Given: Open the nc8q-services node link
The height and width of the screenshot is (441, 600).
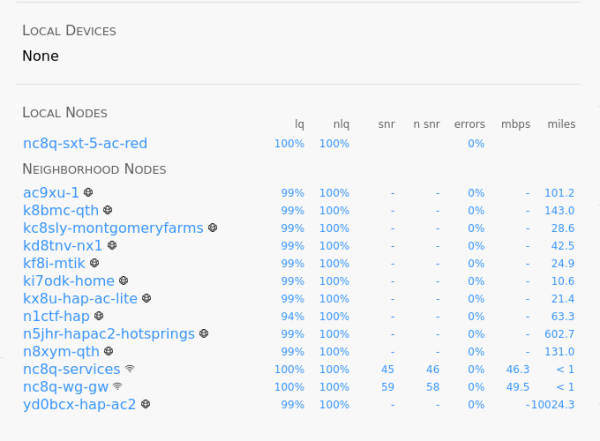Looking at the screenshot, I should point(72,369).
